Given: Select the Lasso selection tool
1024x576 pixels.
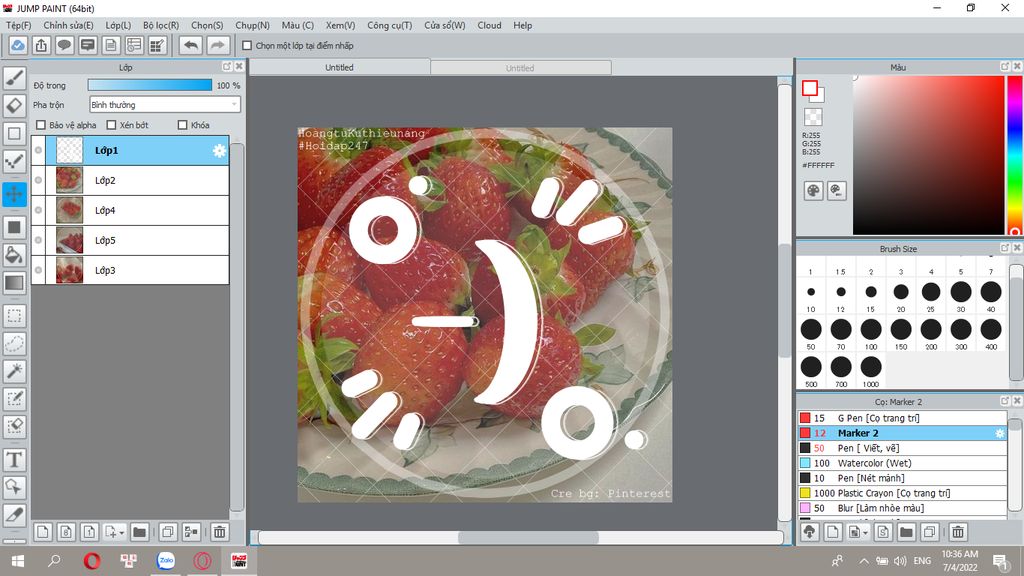Looking at the screenshot, I should pos(14,344).
